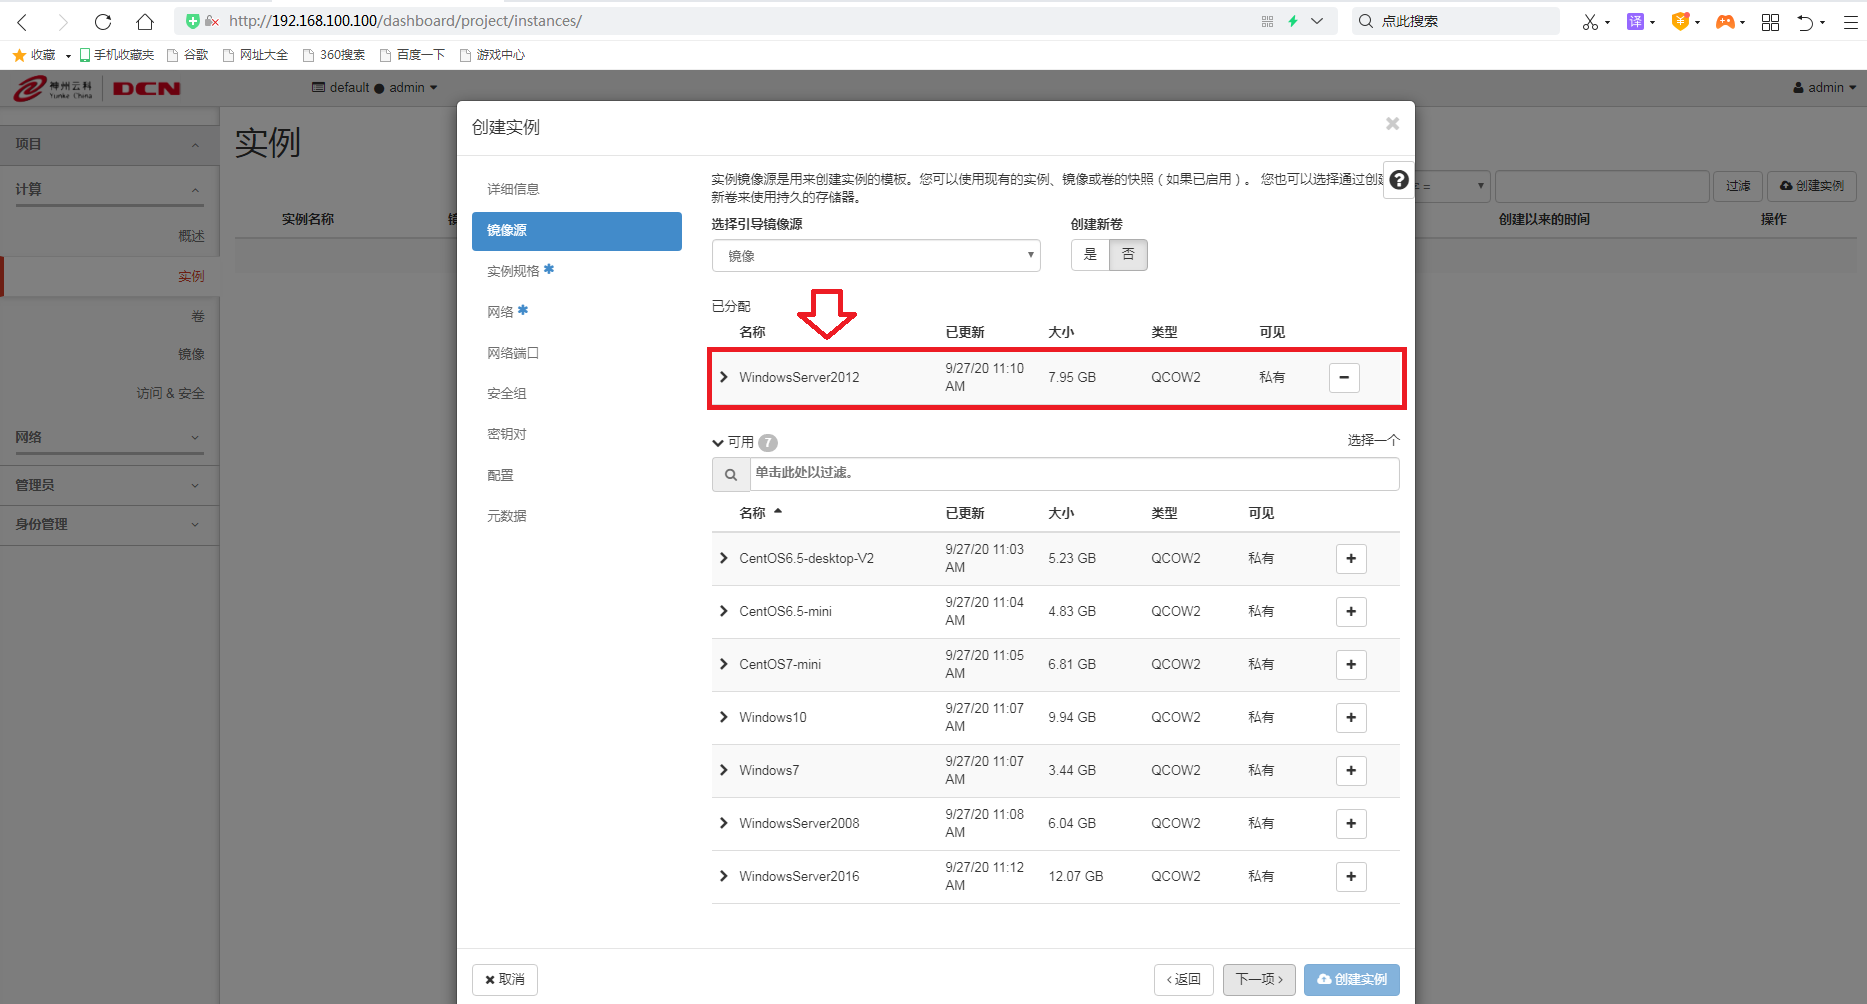
Task: Add Windows10 image with plus icon
Action: 1351,717
